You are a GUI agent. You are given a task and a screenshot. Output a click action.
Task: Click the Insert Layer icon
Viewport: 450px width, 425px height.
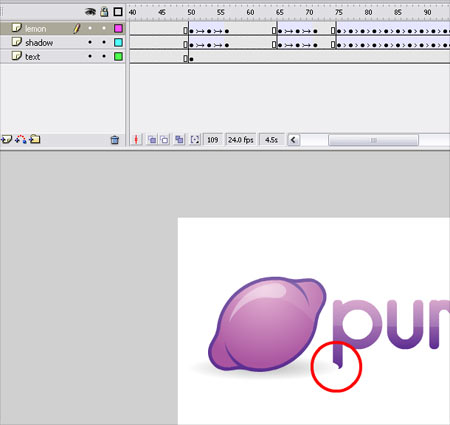pyautogui.click(x=6, y=139)
